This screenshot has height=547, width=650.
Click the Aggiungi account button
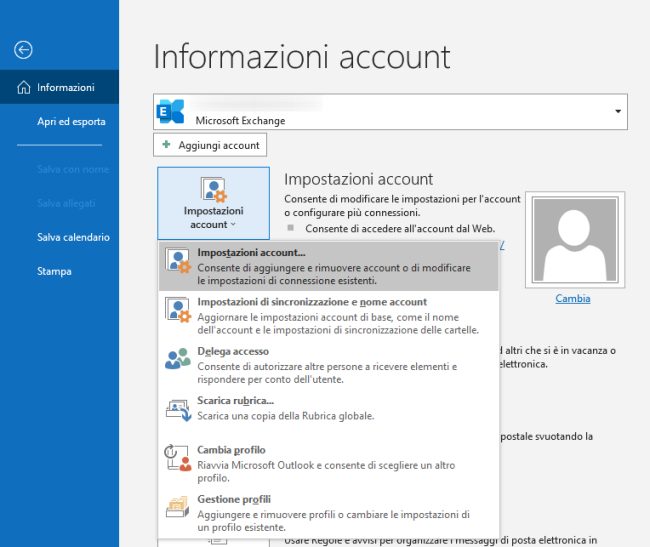[x=210, y=145]
